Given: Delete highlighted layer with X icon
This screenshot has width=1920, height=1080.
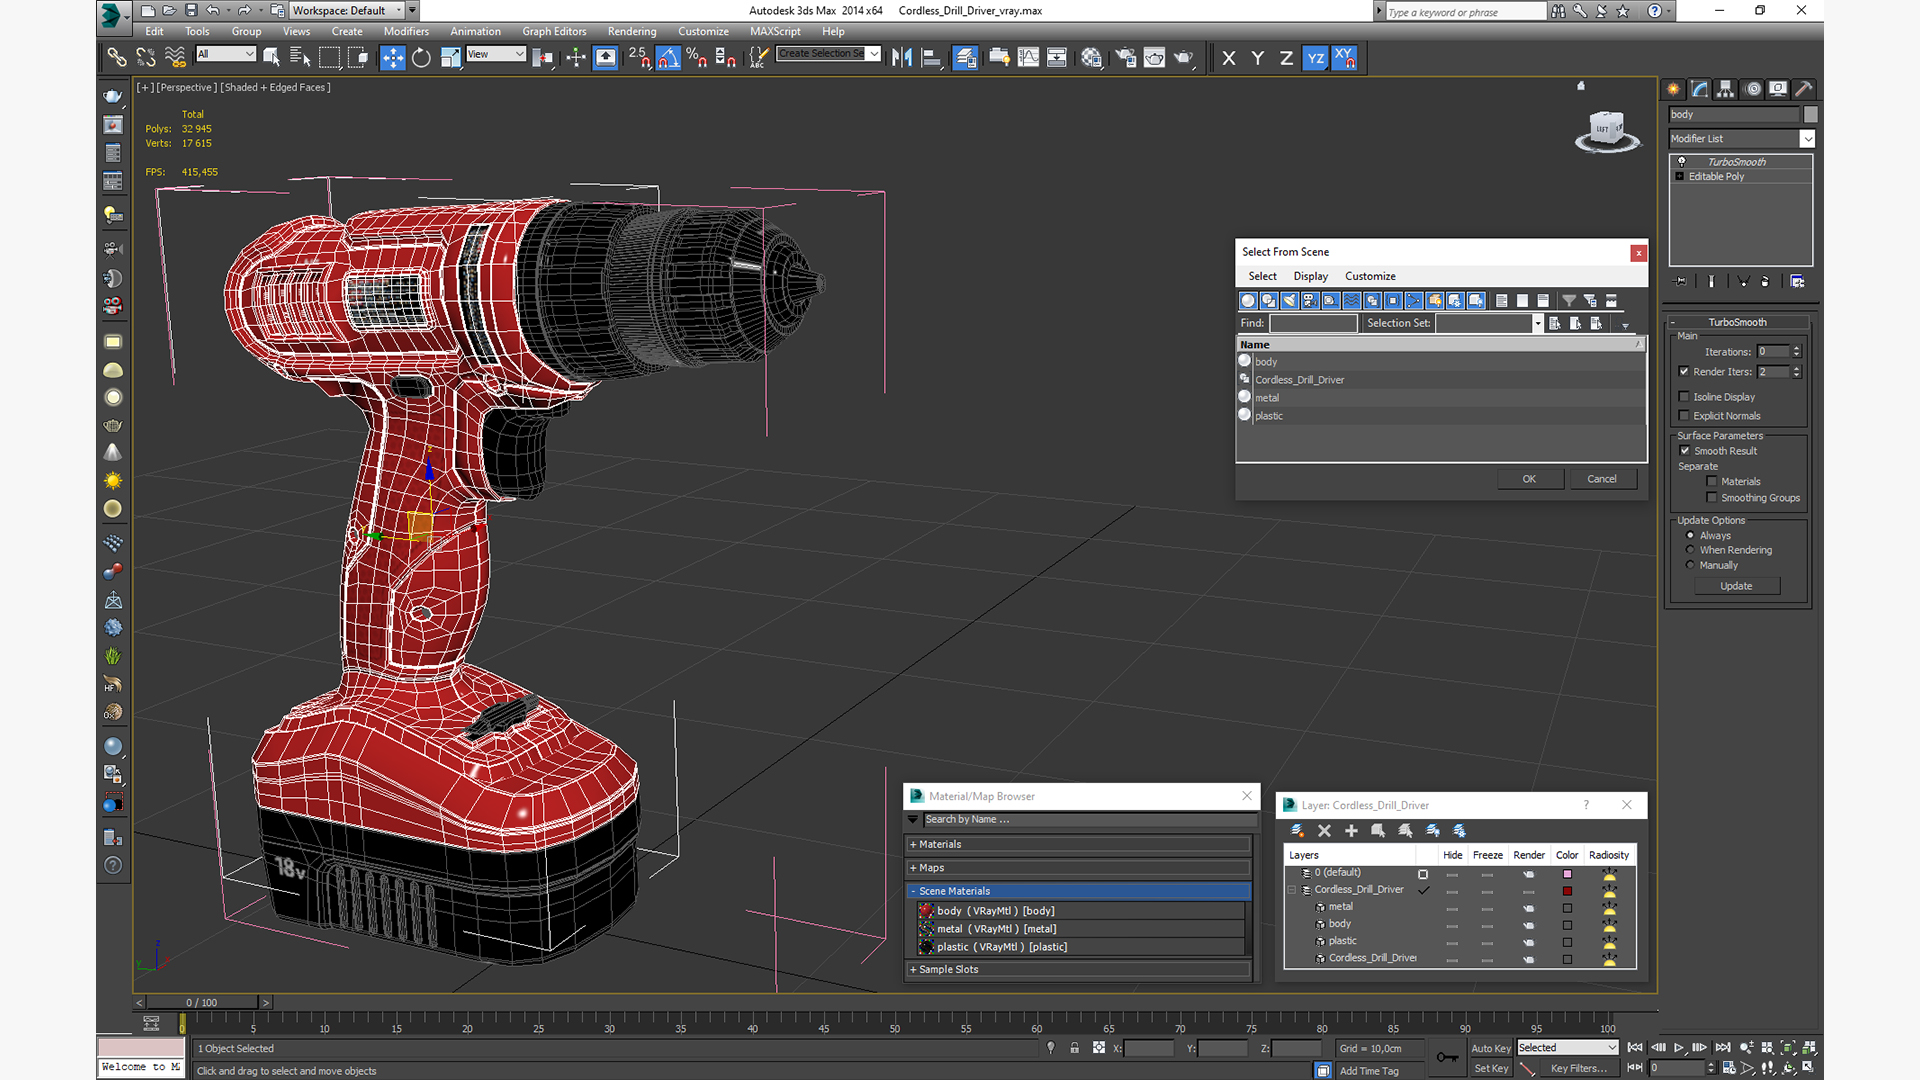Looking at the screenshot, I should [x=1324, y=831].
